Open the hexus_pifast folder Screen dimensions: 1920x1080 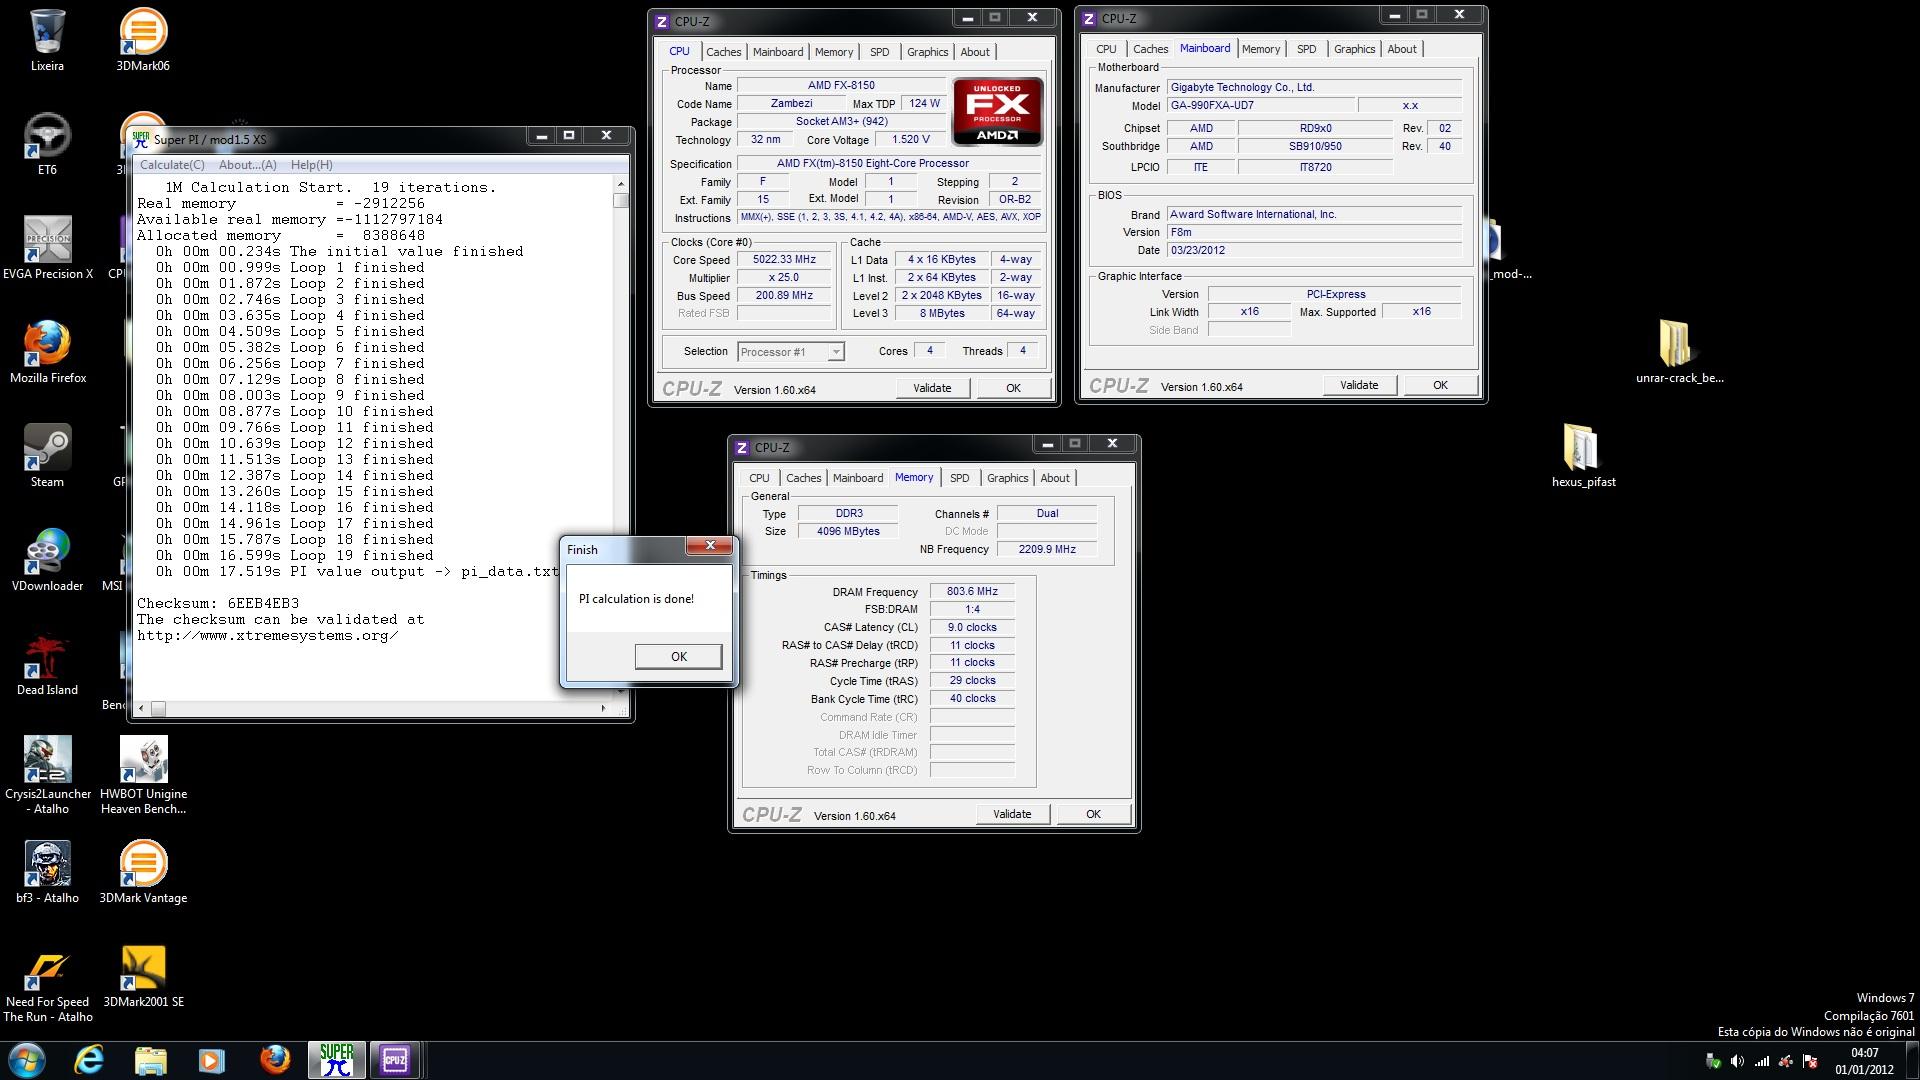(1583, 456)
